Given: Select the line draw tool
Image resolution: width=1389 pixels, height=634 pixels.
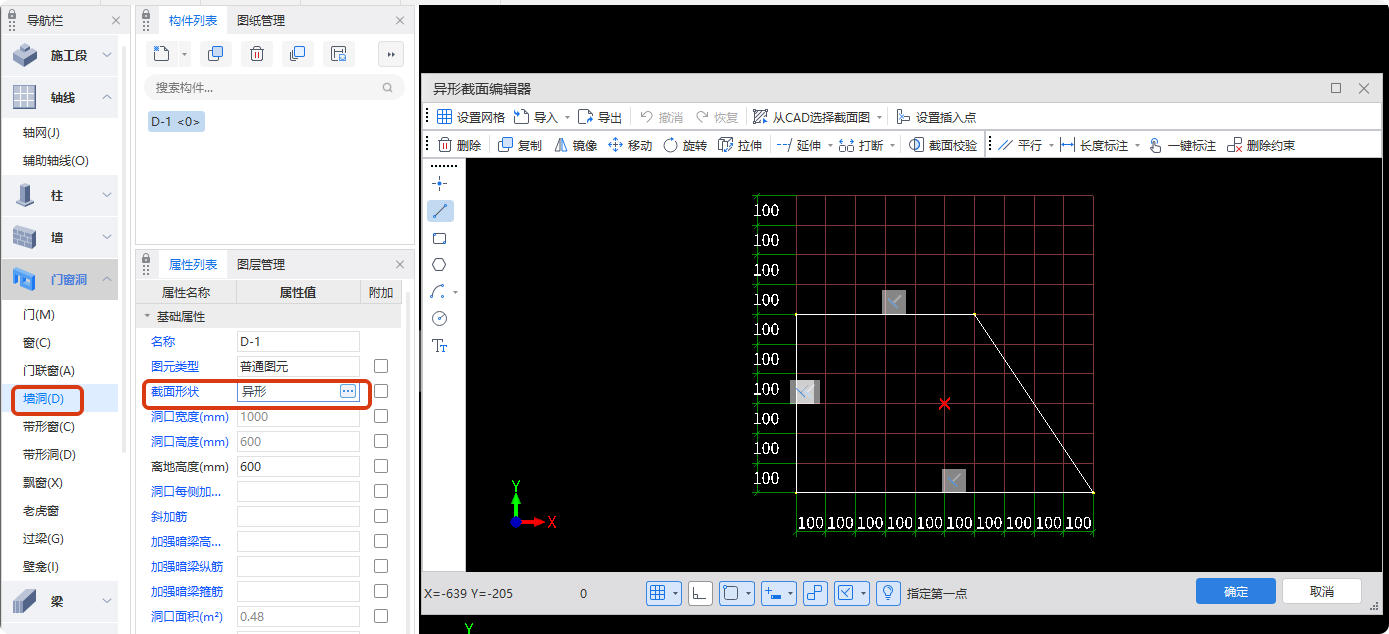Looking at the screenshot, I should (x=440, y=211).
